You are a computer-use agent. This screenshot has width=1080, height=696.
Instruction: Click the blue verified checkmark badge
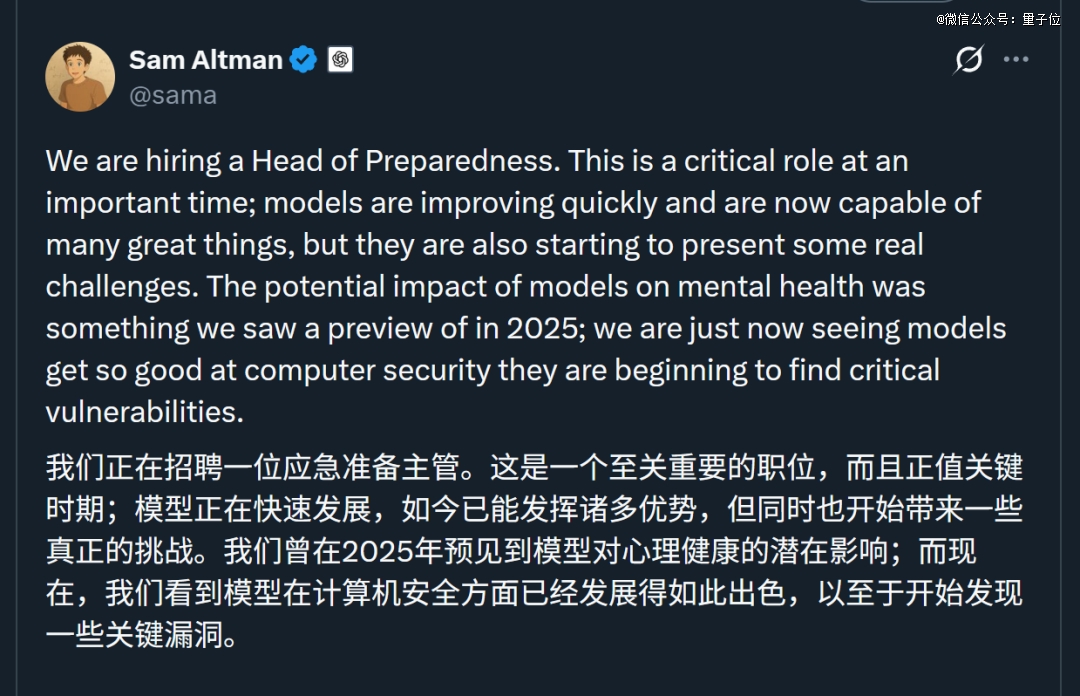(x=303, y=60)
